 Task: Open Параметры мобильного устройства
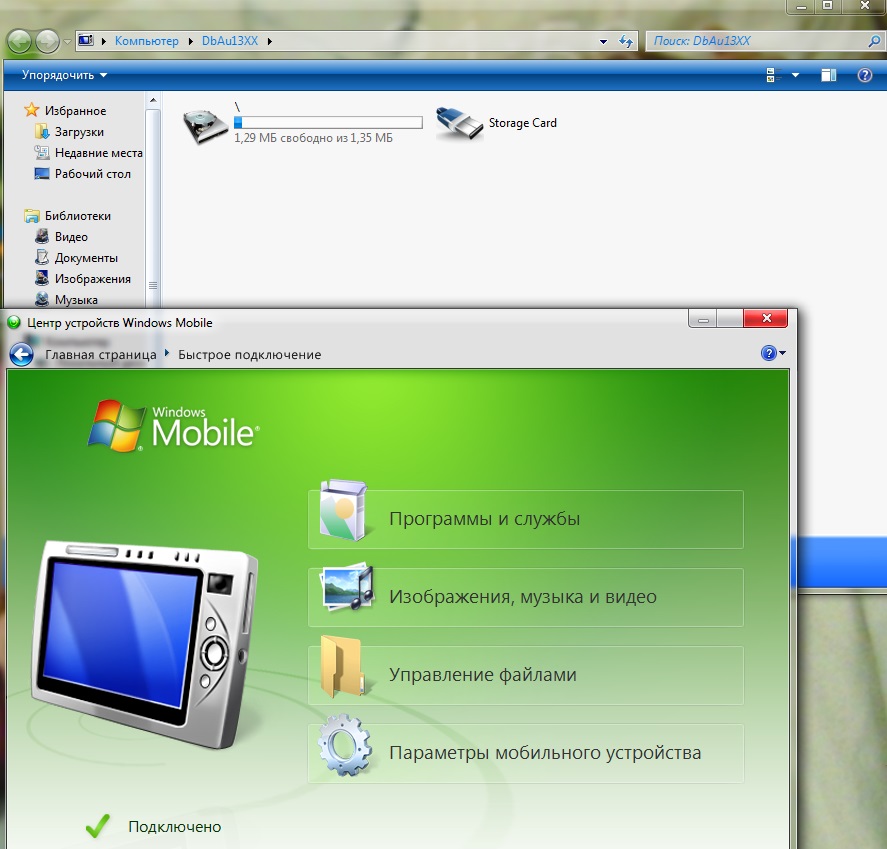point(526,753)
